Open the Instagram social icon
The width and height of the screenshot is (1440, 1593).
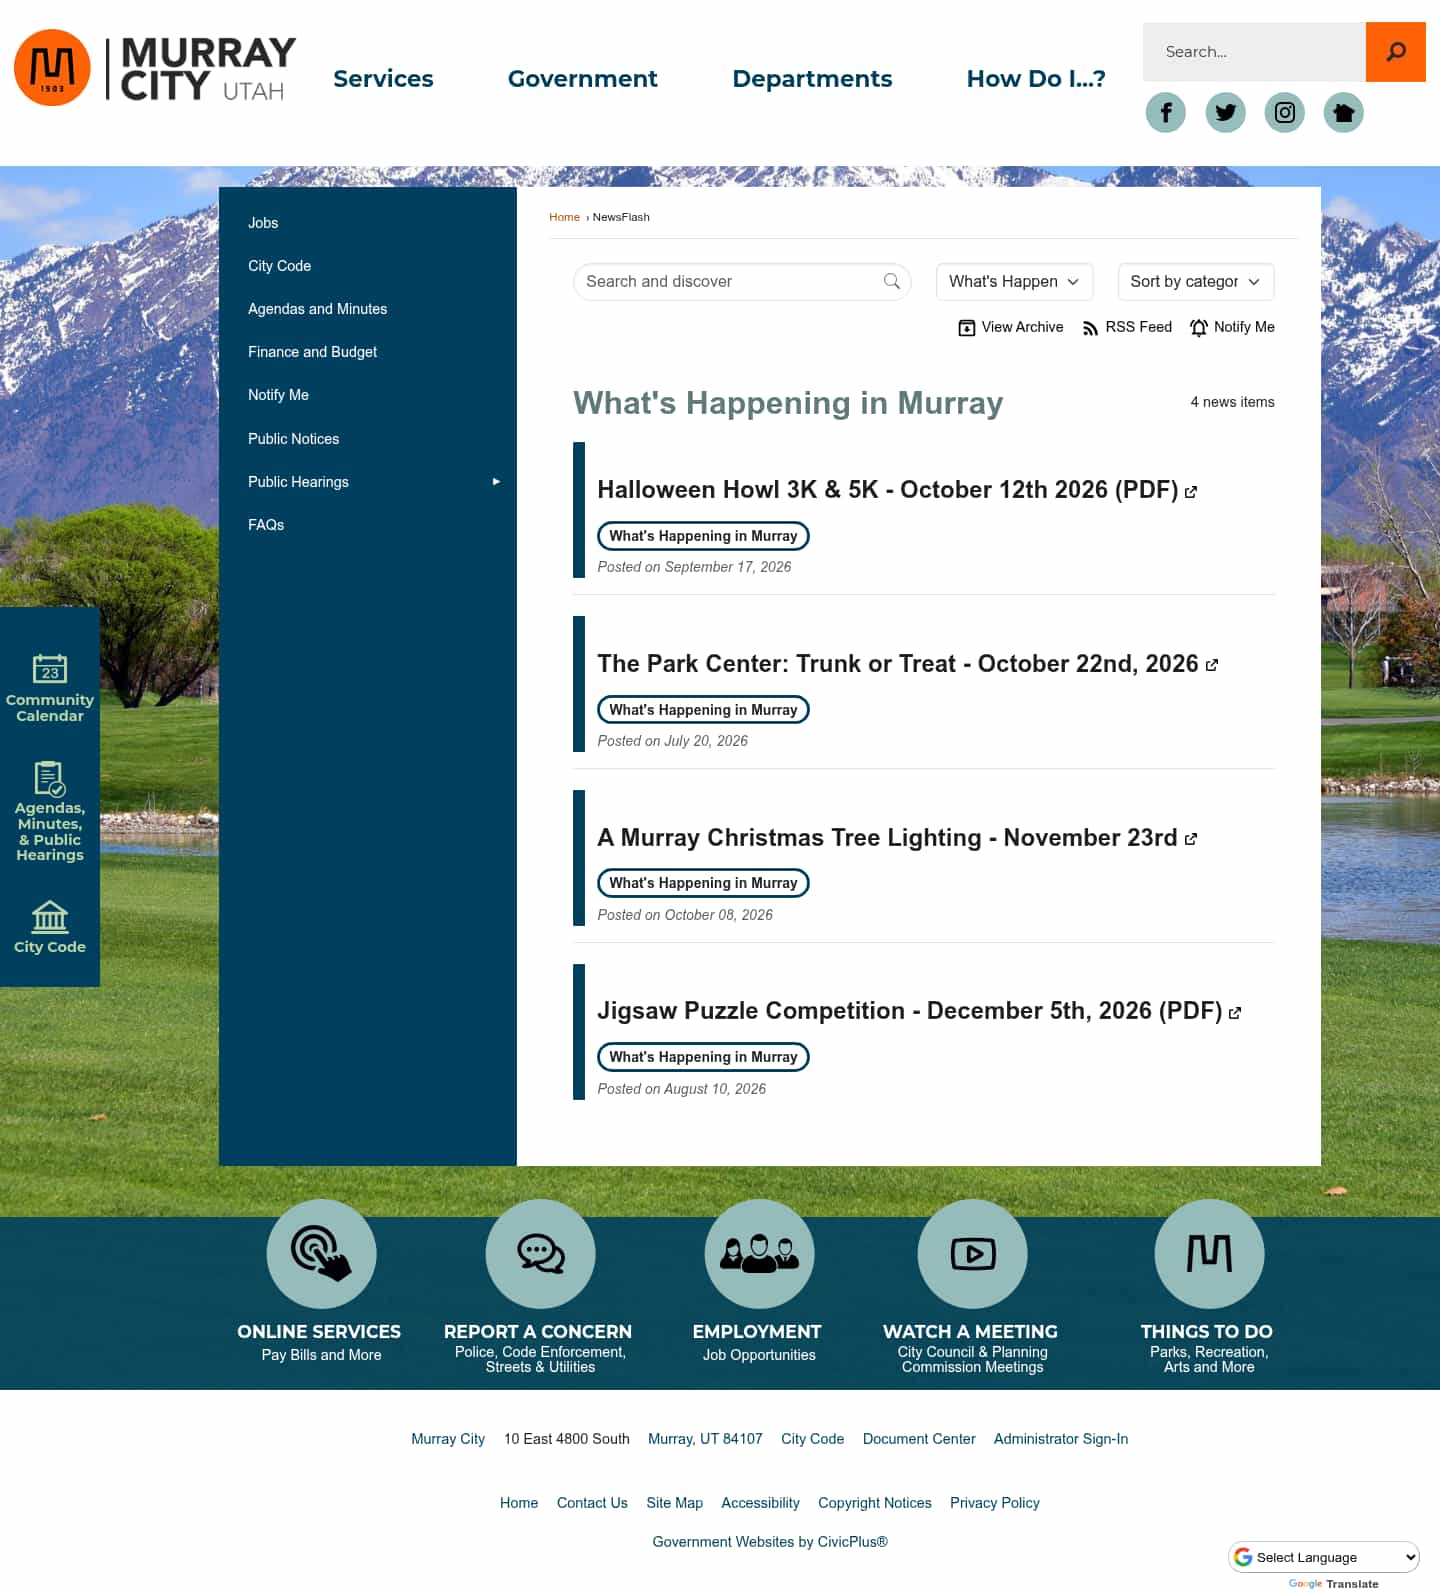(x=1285, y=112)
